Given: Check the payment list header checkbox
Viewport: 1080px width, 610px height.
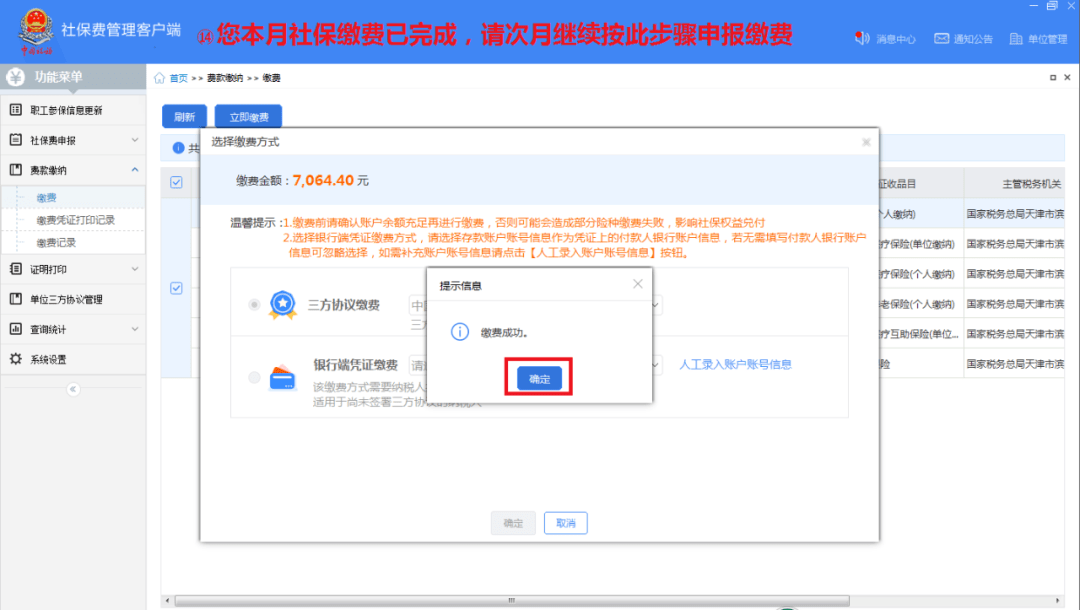Looking at the screenshot, I should coord(177,182).
